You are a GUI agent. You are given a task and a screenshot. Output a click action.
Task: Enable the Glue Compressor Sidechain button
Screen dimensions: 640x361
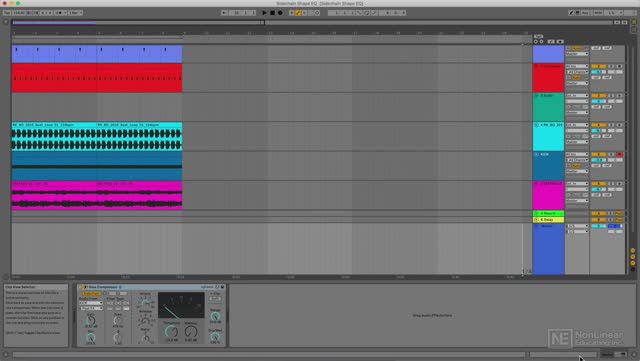click(x=91, y=294)
